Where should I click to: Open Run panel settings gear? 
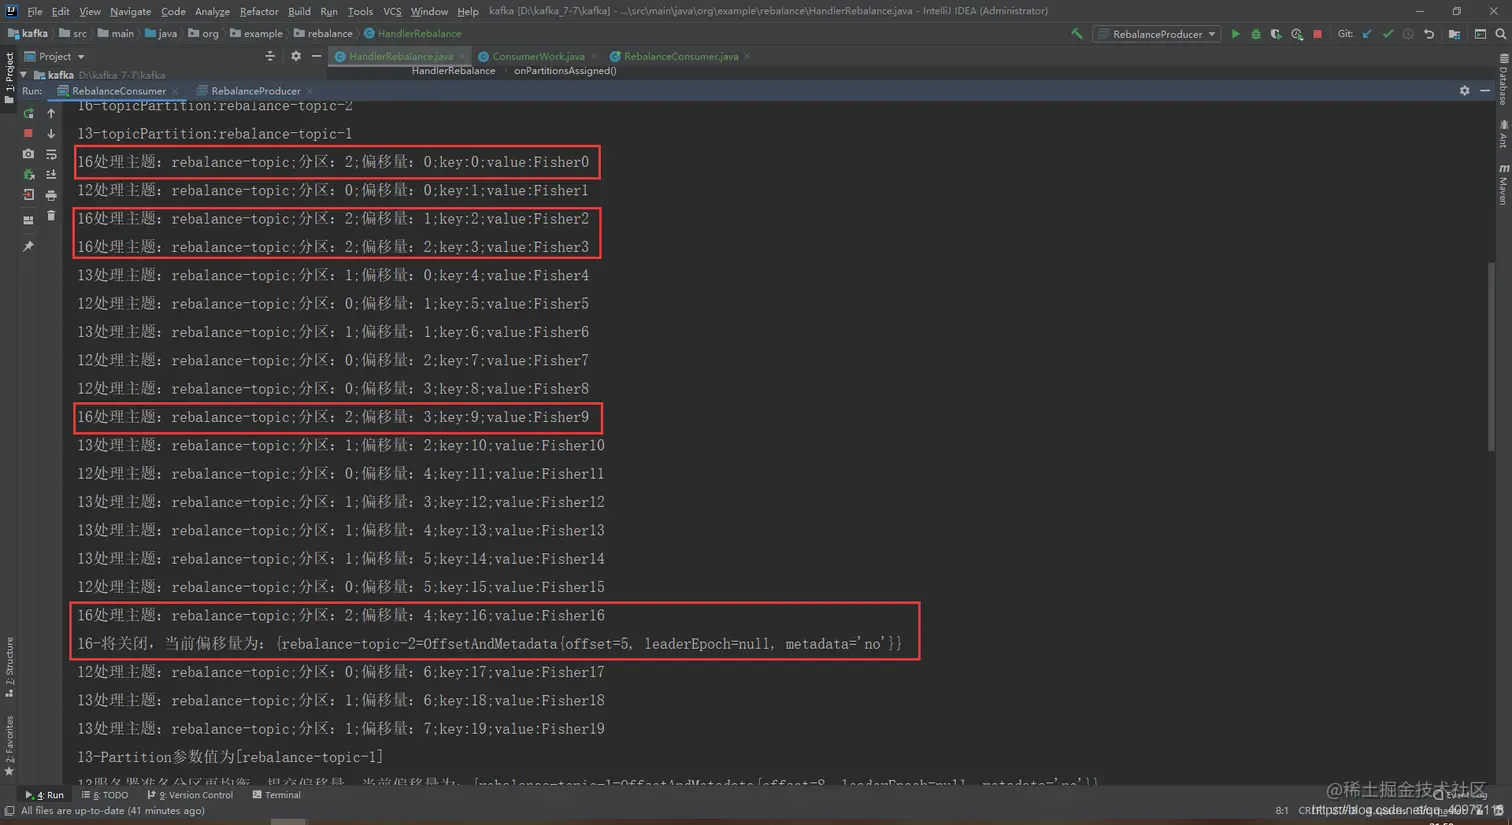(1465, 90)
